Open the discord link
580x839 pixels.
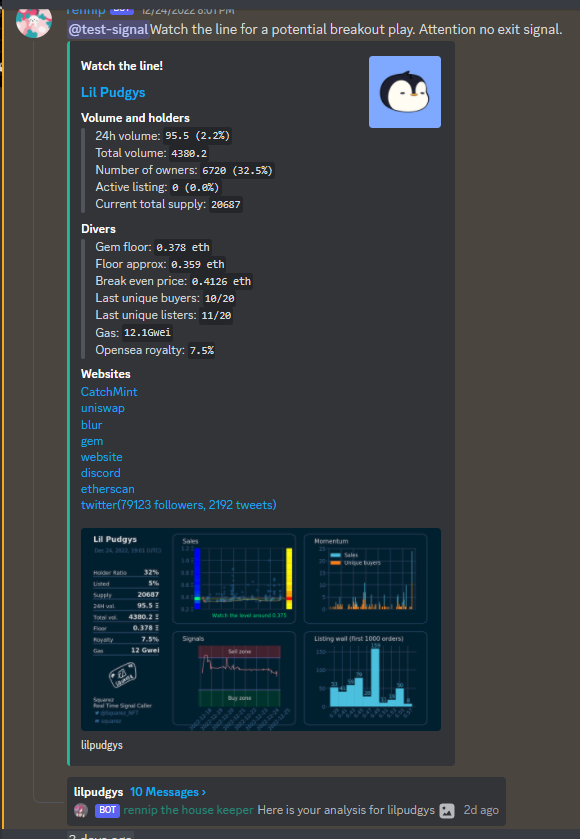[101, 472]
